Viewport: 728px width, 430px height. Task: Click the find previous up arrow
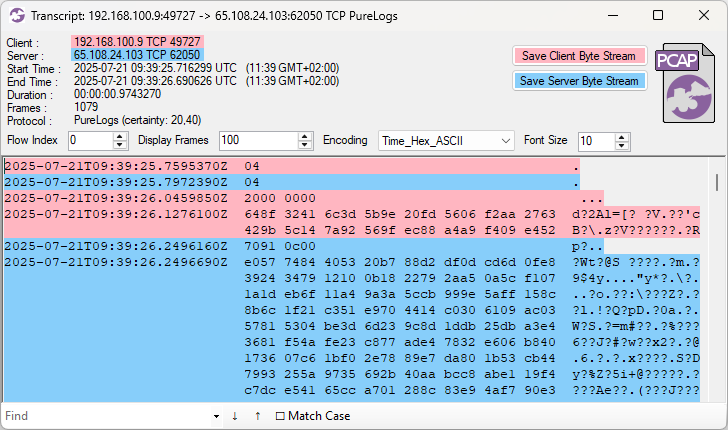click(258, 416)
